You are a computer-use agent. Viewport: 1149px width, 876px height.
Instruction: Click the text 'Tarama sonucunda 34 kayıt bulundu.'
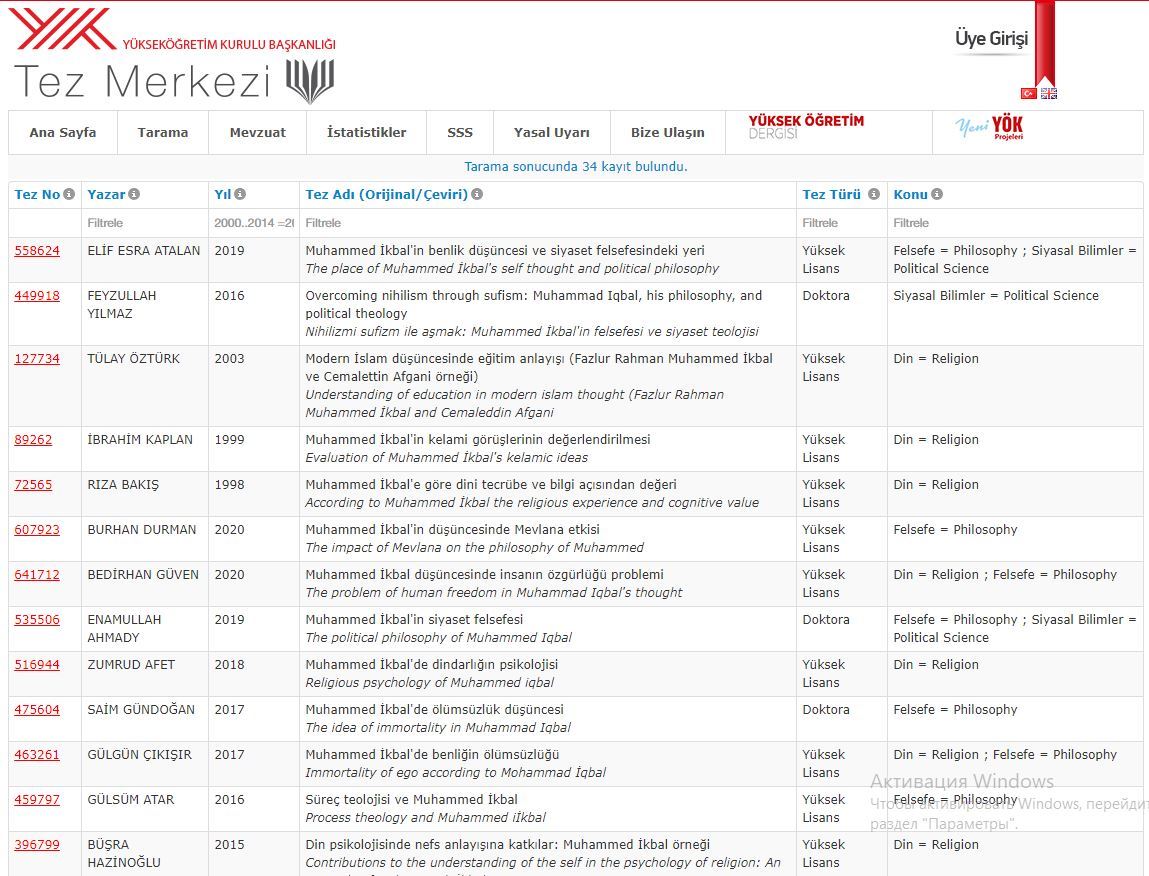(x=576, y=166)
